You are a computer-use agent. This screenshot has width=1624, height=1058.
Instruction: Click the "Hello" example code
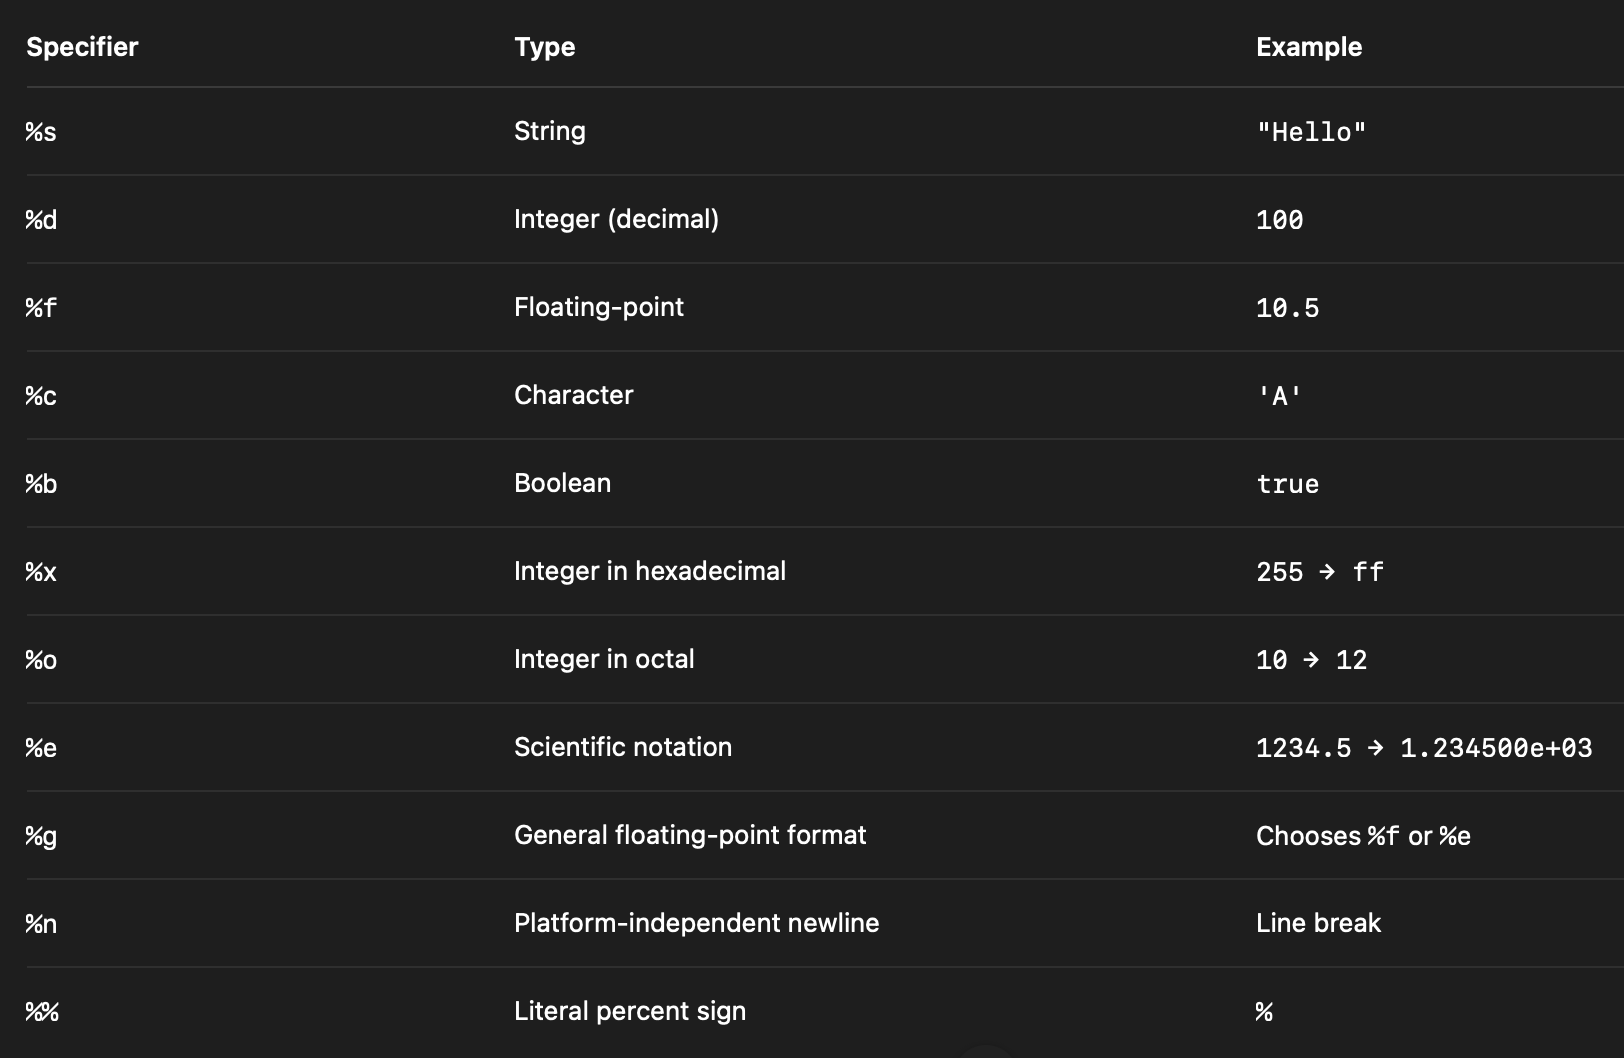tap(1311, 132)
